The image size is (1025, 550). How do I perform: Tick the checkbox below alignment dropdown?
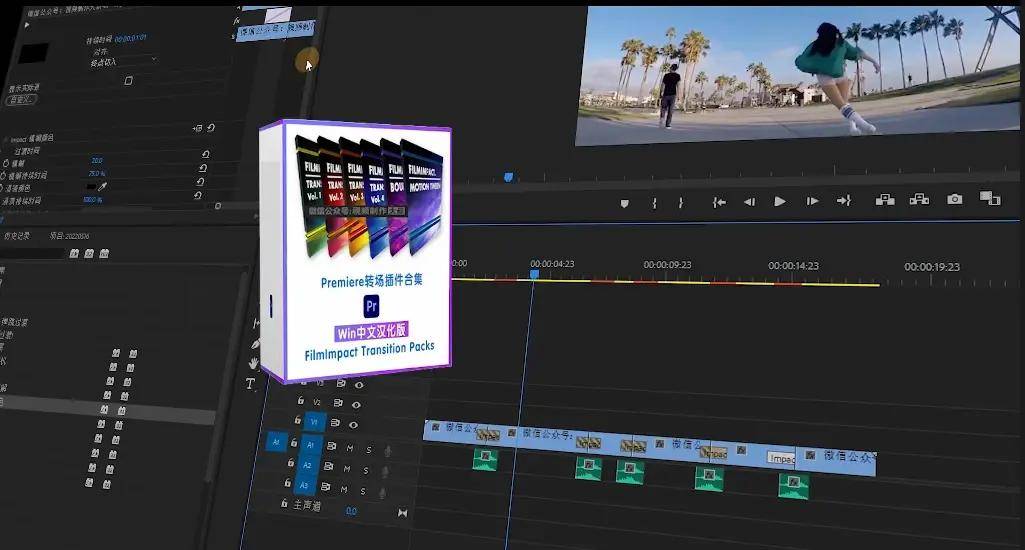point(128,81)
